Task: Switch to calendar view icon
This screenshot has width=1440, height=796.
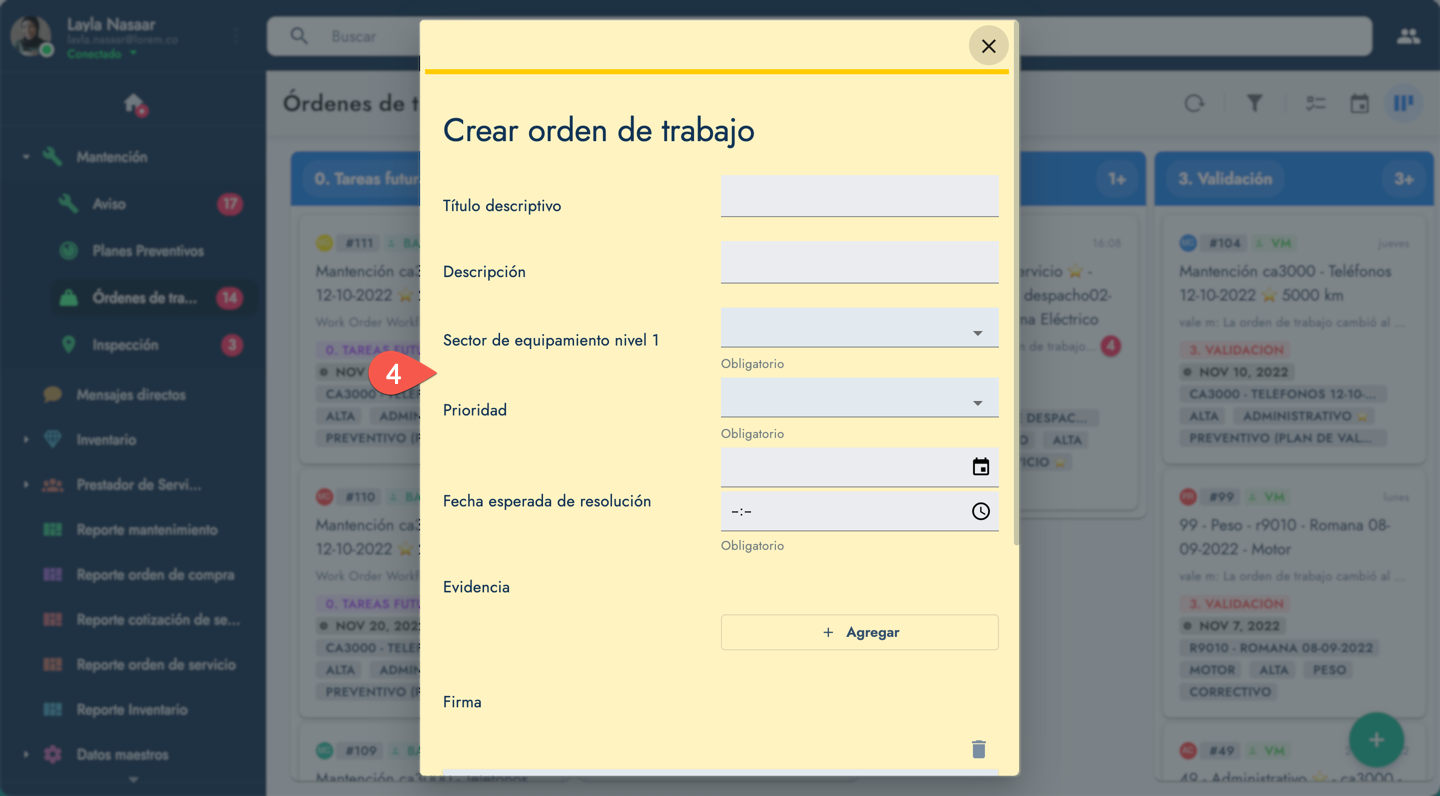Action: pos(1359,103)
